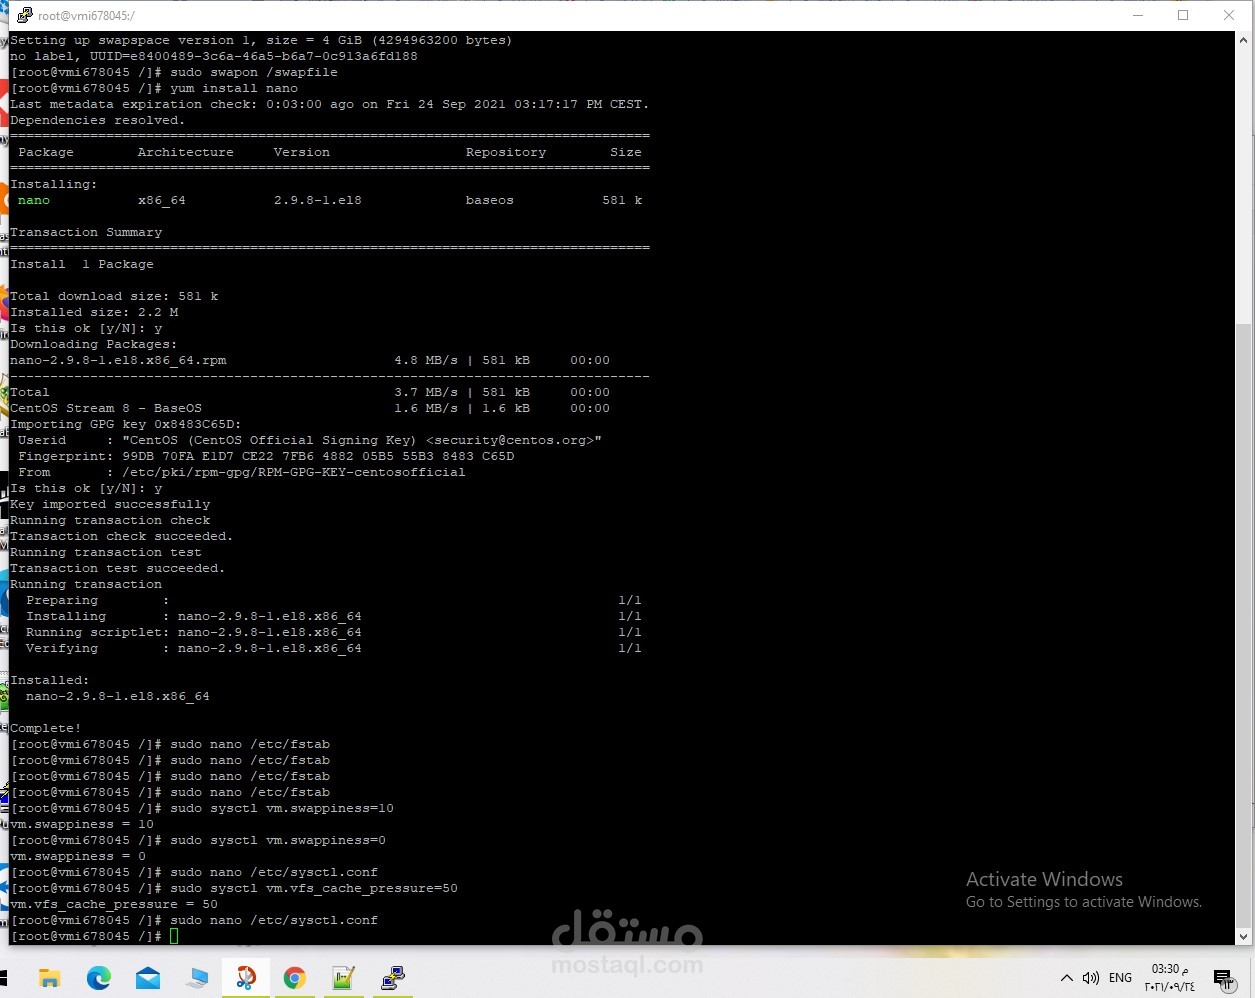
Task: Click 'Total download size: 581 k' line
Action: (x=114, y=296)
